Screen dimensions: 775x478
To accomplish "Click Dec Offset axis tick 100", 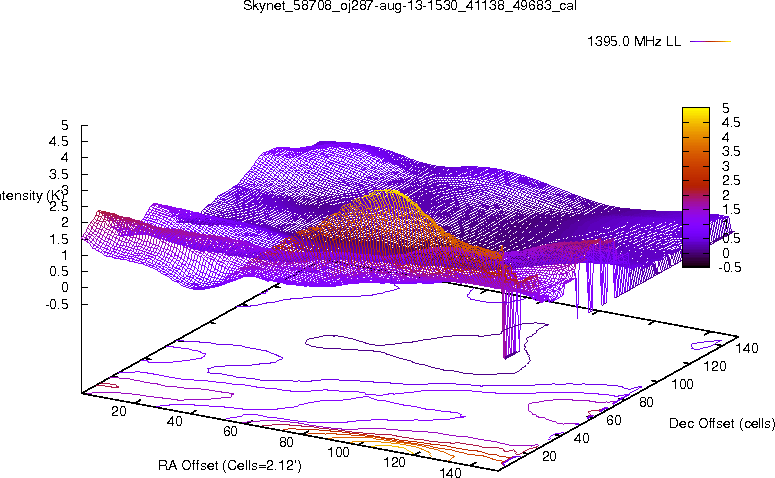I will pyautogui.click(x=682, y=384).
